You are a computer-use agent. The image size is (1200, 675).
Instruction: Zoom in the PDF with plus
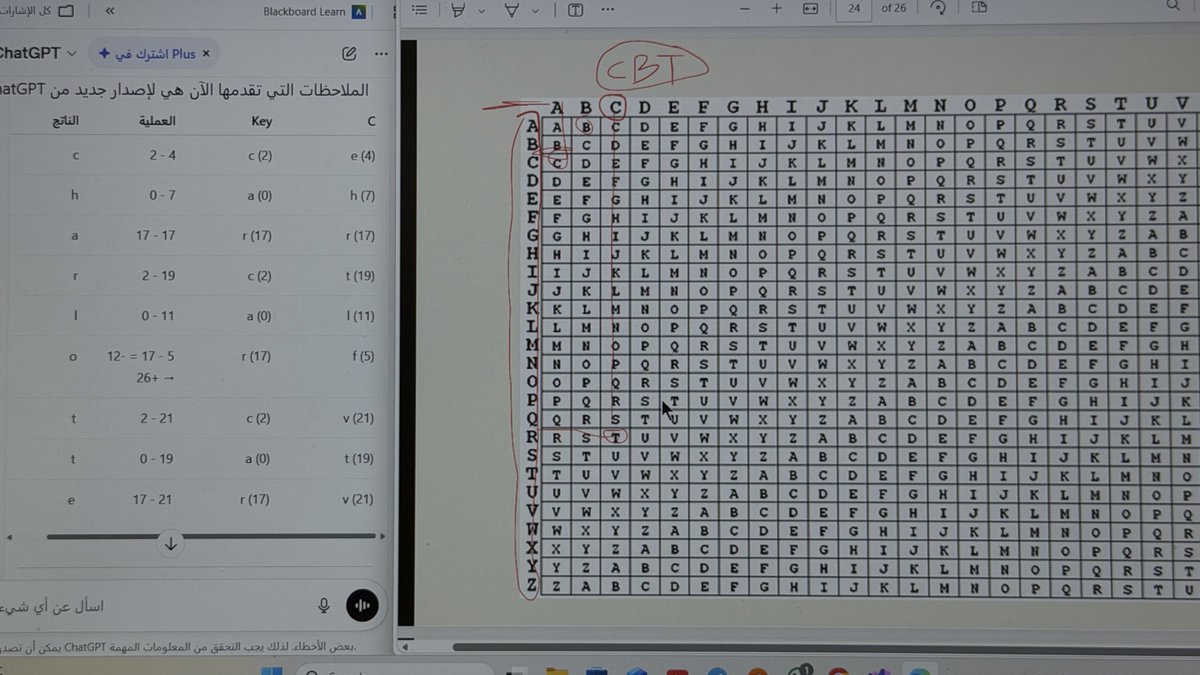776,9
